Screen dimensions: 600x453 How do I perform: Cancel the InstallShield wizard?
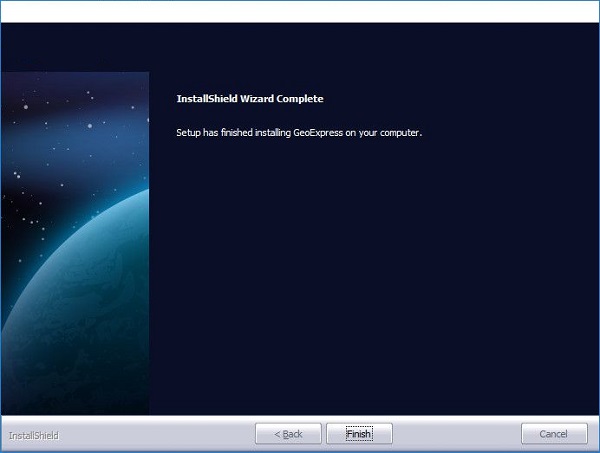(554, 433)
